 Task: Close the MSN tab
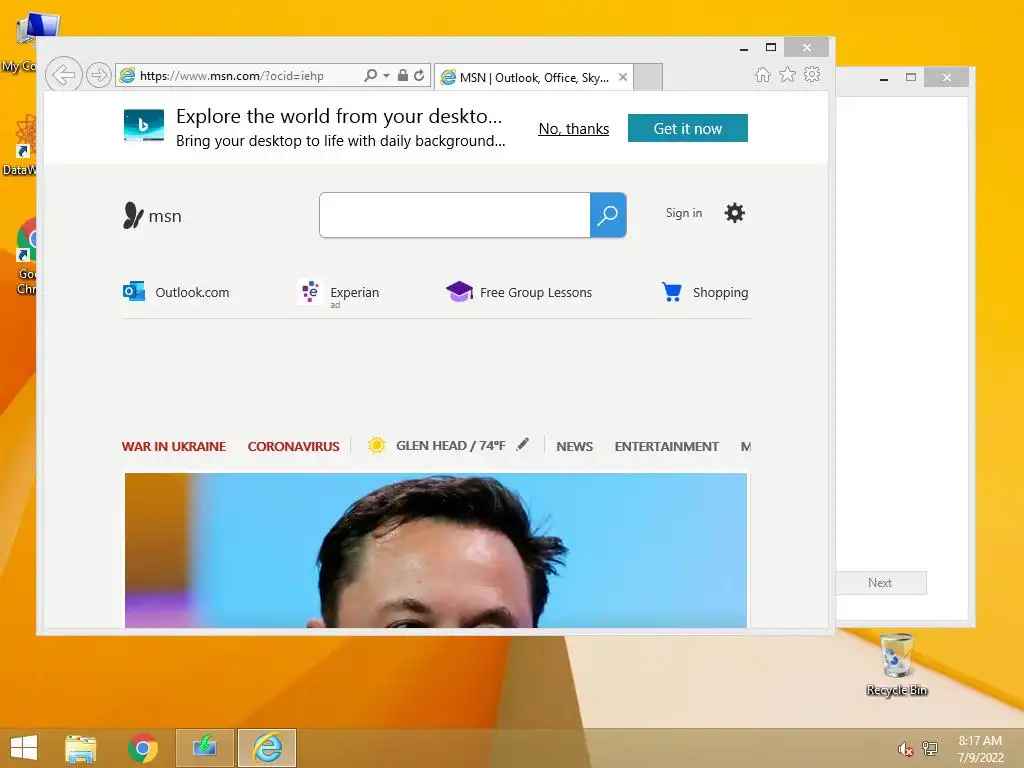tap(623, 77)
